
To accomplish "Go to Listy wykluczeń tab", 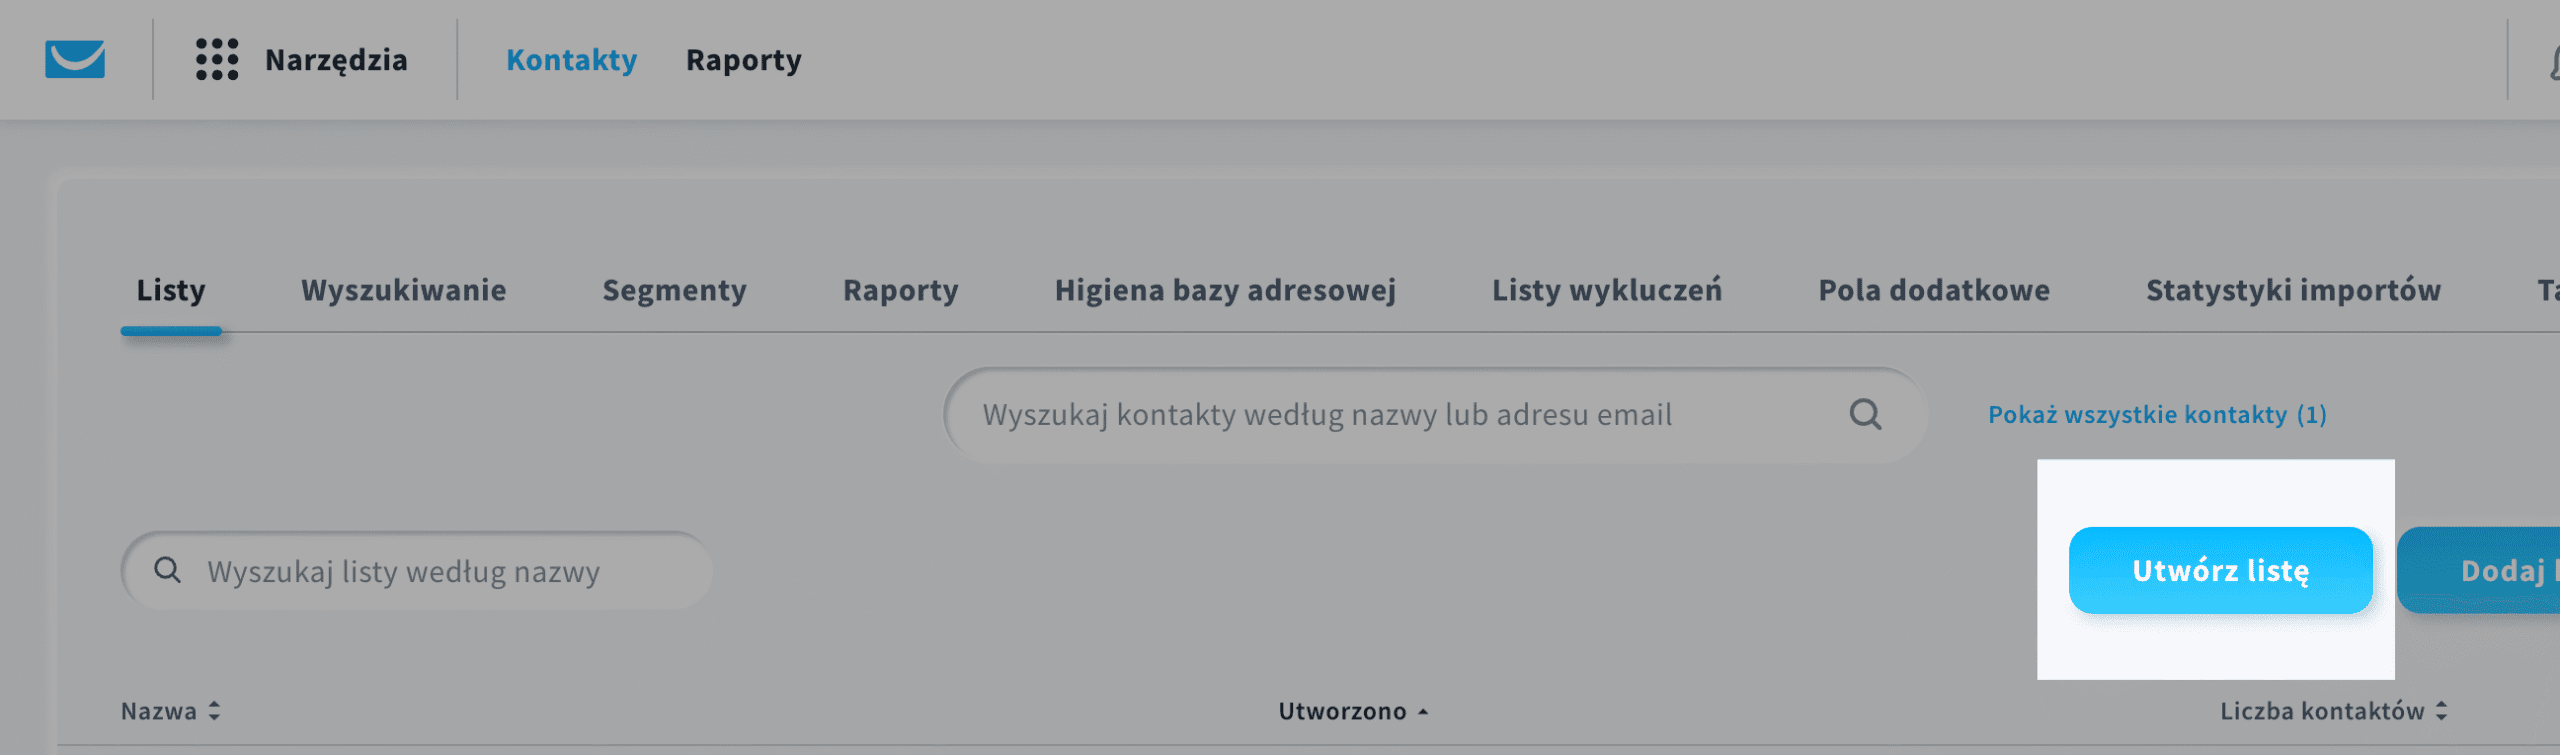I will coord(1607,290).
